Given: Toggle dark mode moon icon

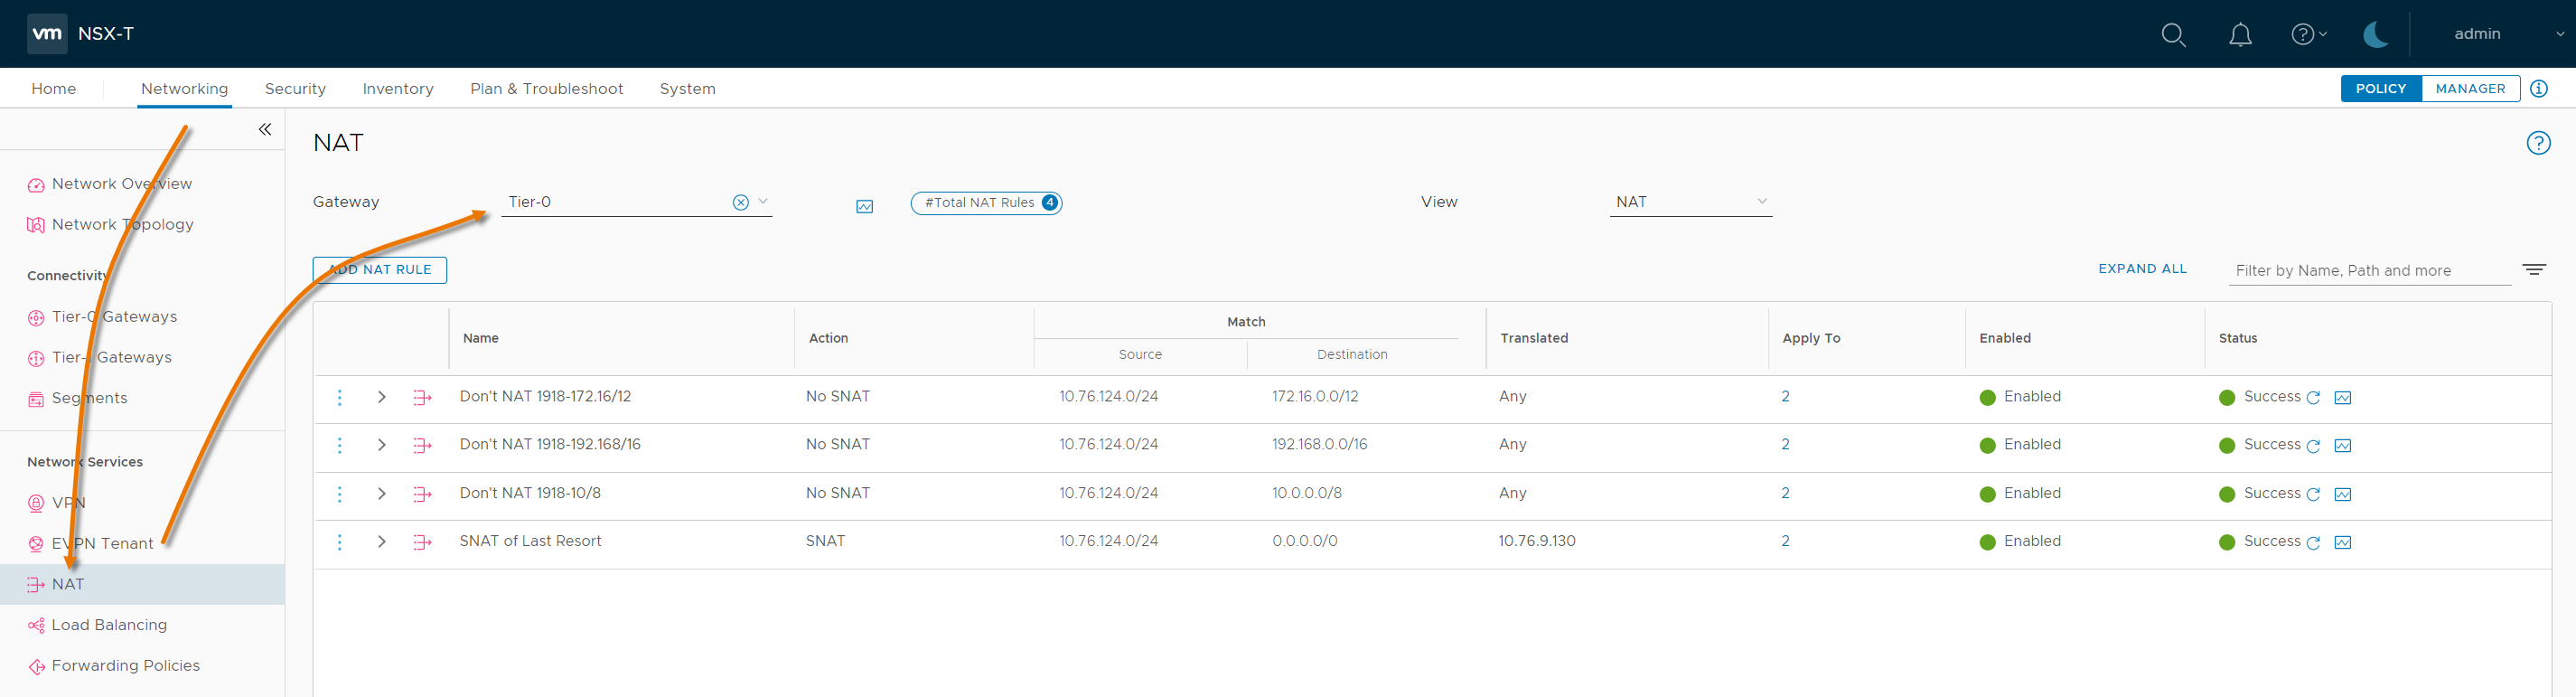Looking at the screenshot, I should pos(2375,35).
